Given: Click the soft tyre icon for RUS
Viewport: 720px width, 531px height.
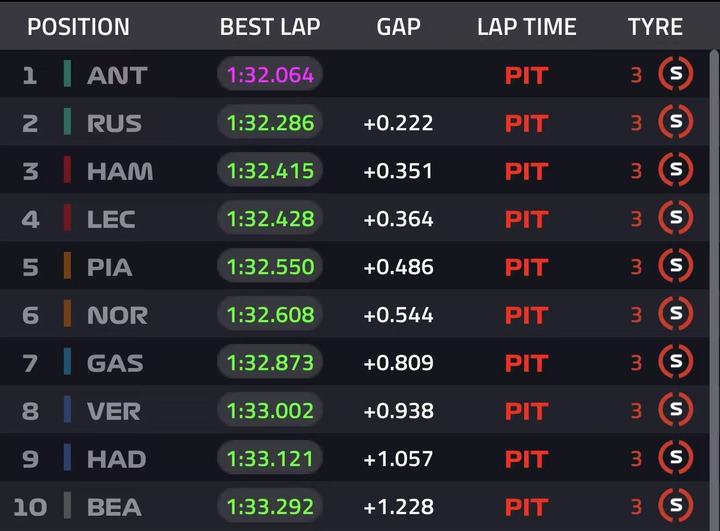Looking at the screenshot, I should tap(676, 122).
